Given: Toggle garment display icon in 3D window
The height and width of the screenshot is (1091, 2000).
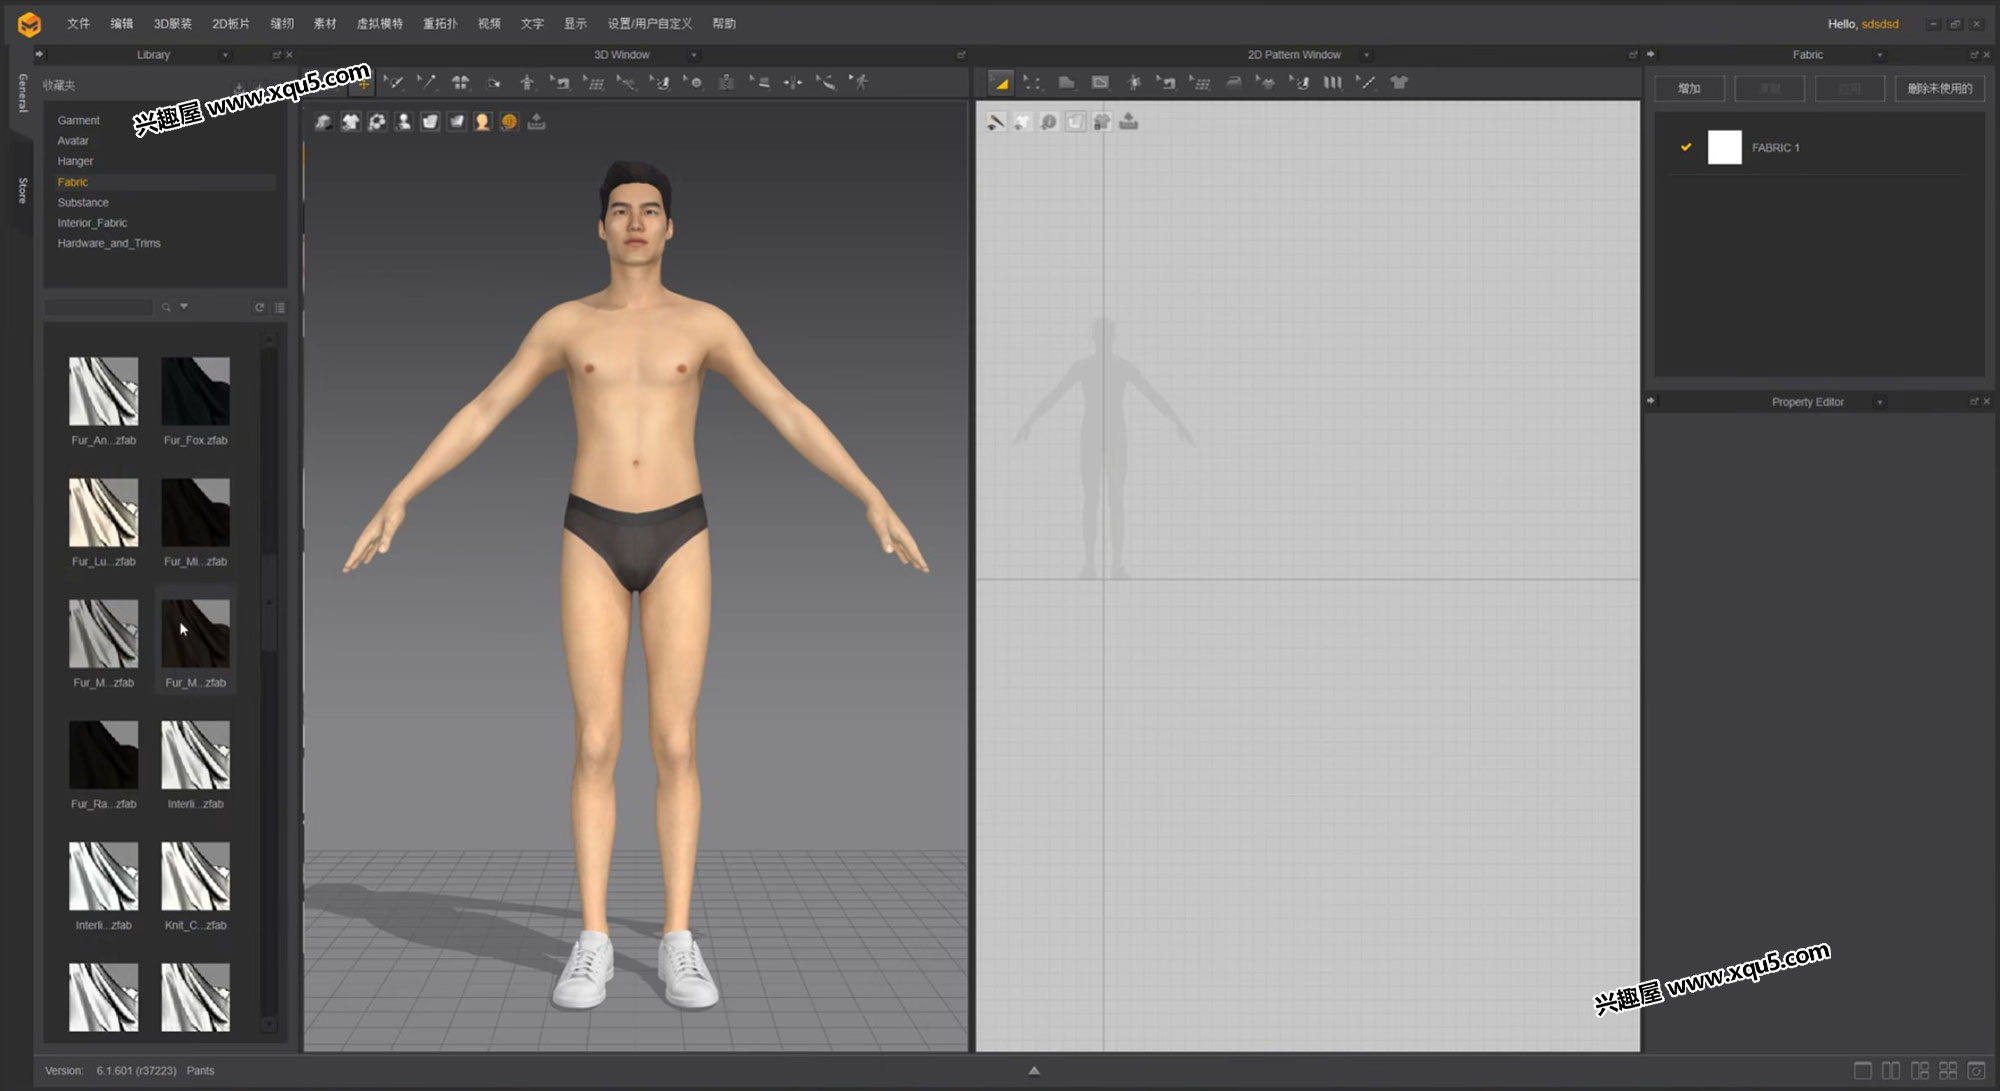Looking at the screenshot, I should [x=350, y=122].
